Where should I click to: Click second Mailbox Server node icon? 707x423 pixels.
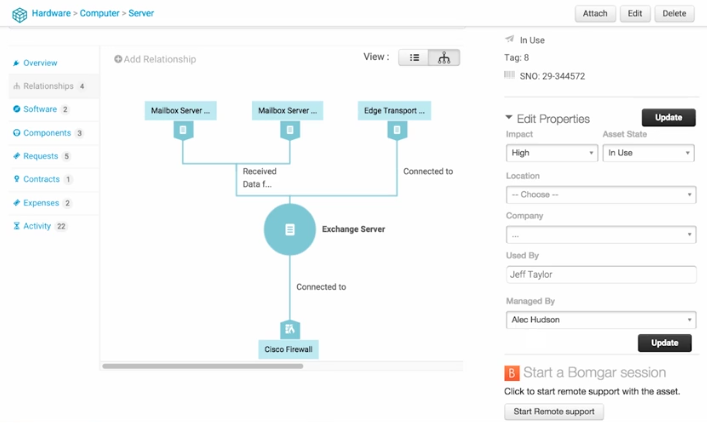pos(290,130)
